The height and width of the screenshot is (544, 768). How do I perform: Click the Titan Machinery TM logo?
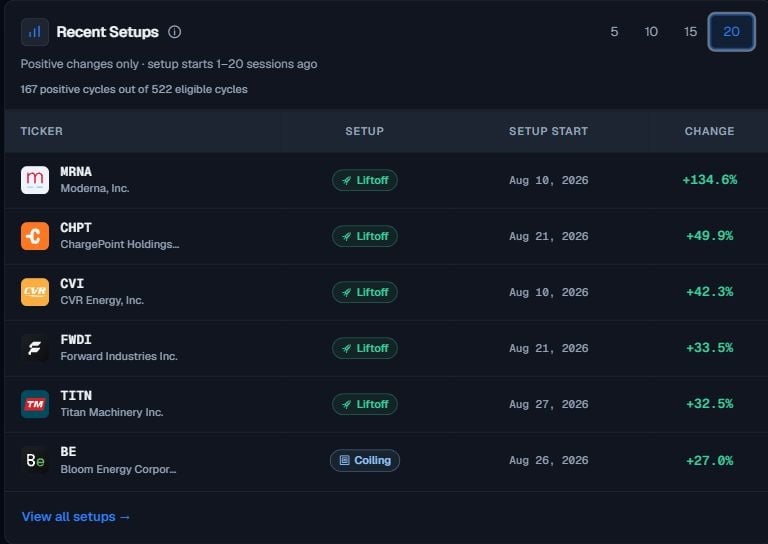coord(35,404)
